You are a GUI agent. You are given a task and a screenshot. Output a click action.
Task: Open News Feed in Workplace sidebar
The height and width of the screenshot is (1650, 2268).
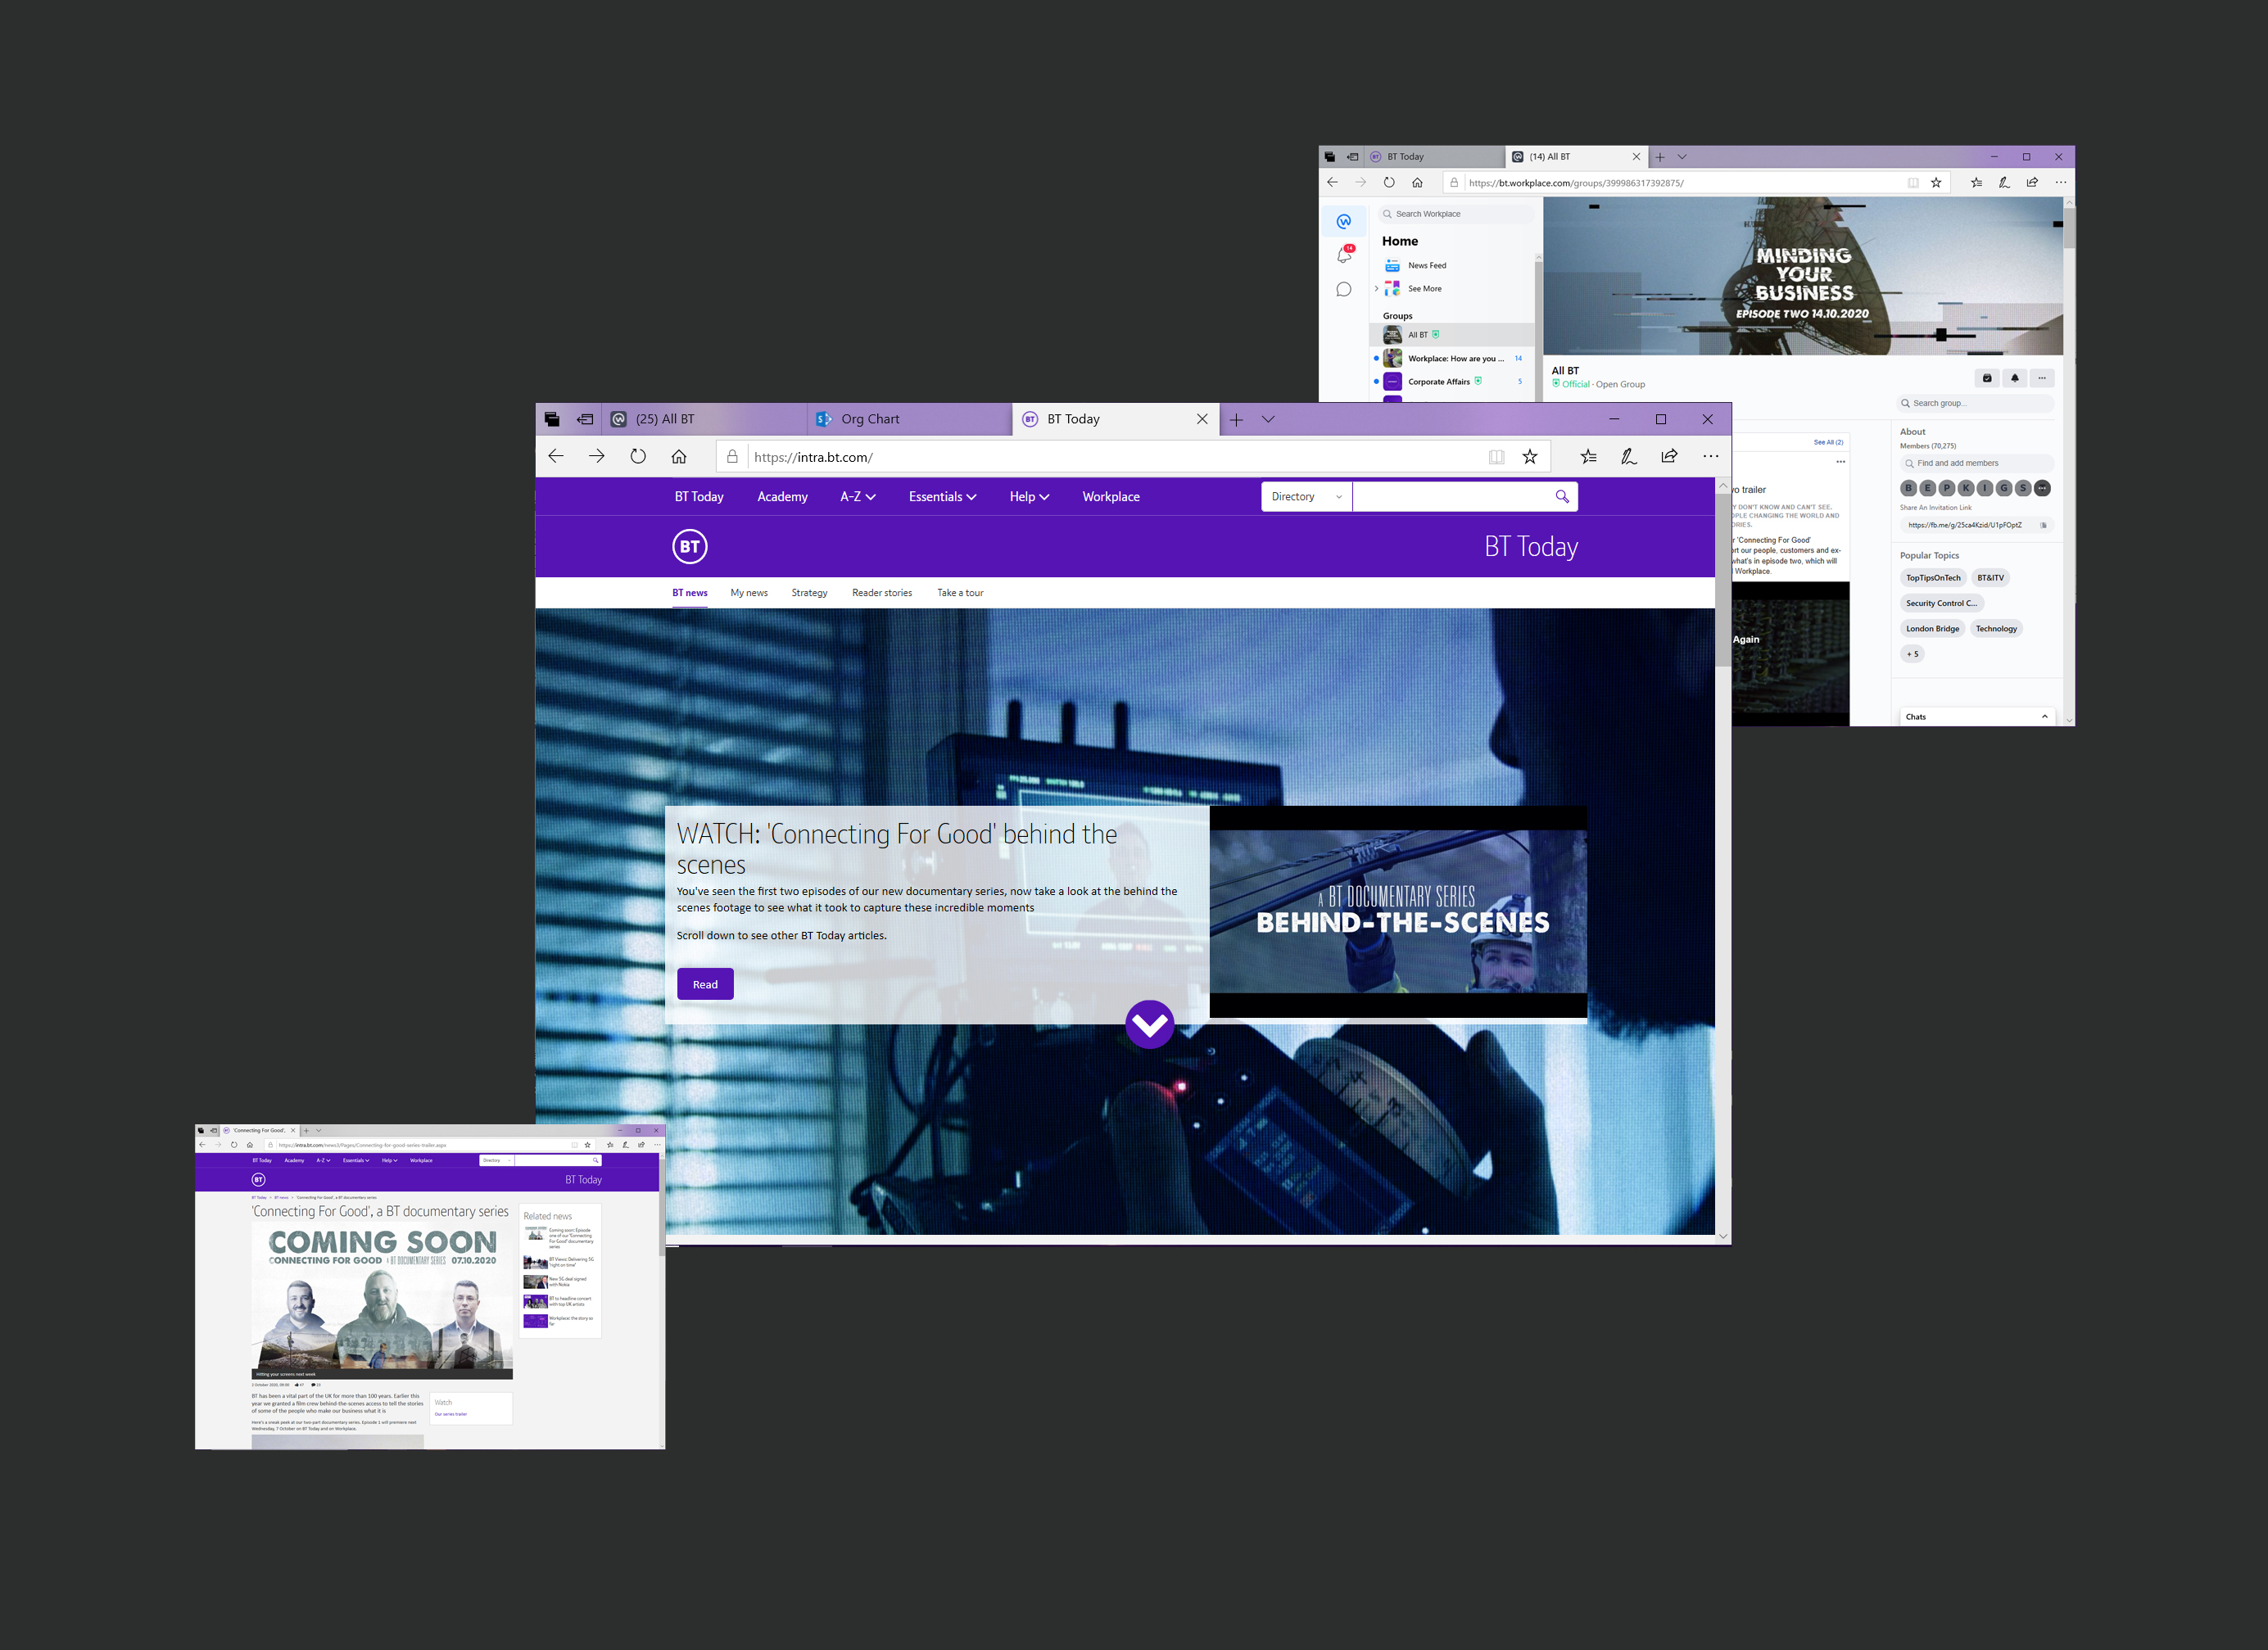click(x=1427, y=266)
